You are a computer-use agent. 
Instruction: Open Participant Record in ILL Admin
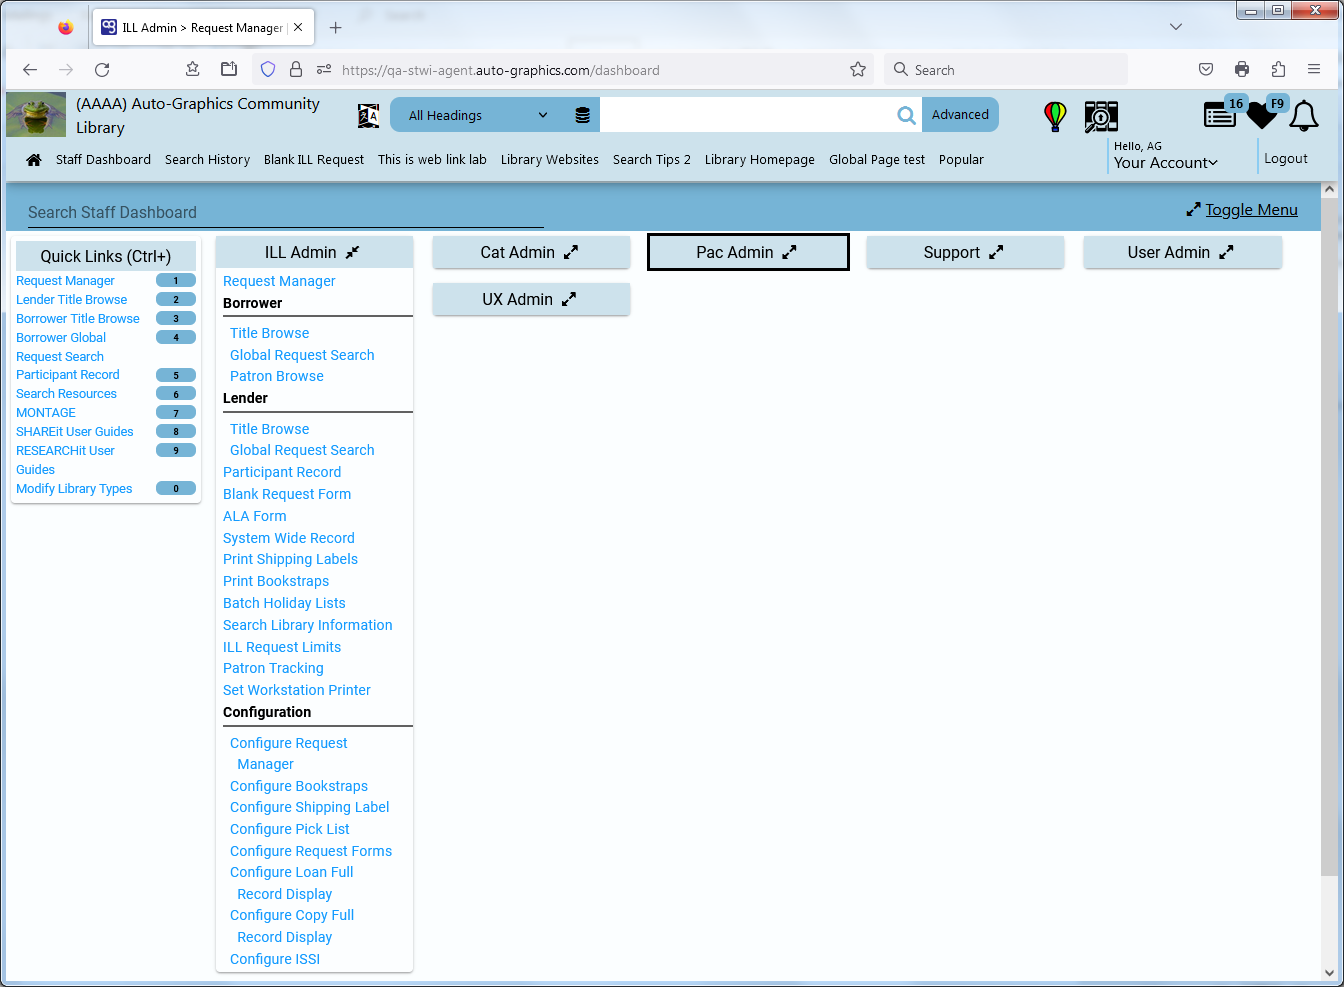(282, 472)
